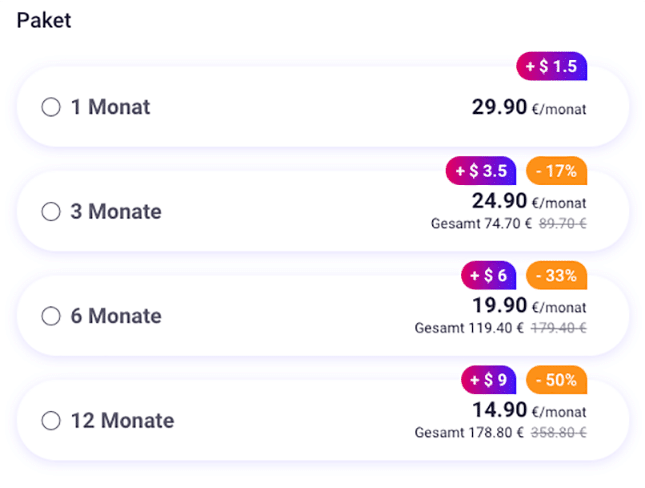The width and height of the screenshot is (645, 488).
Task: Click the +$3.5 bonus badge
Action: [481, 171]
